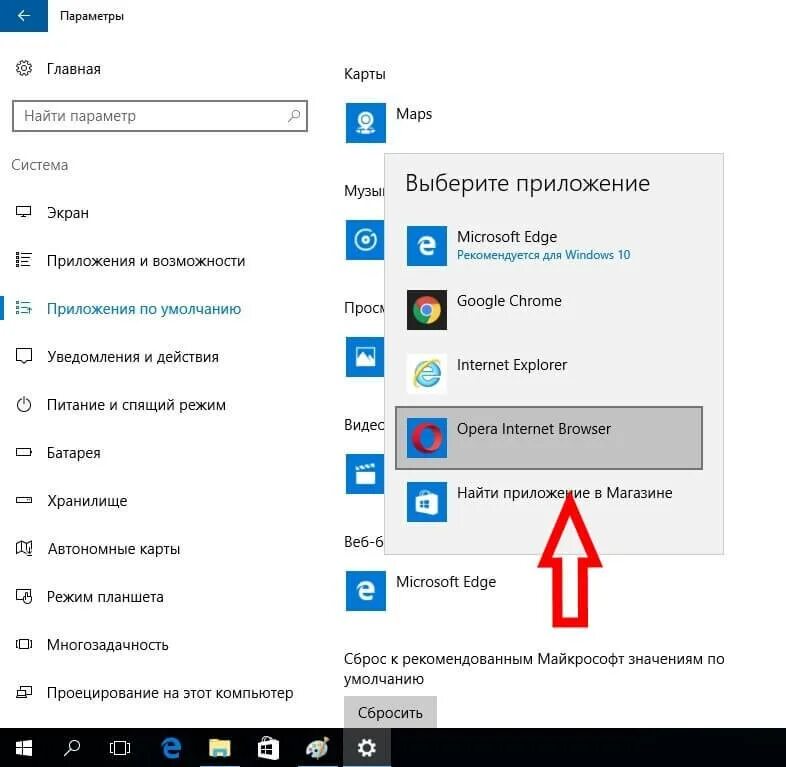Click the photo viewer default app icon
Screen dimensions: 786x767
click(365, 356)
